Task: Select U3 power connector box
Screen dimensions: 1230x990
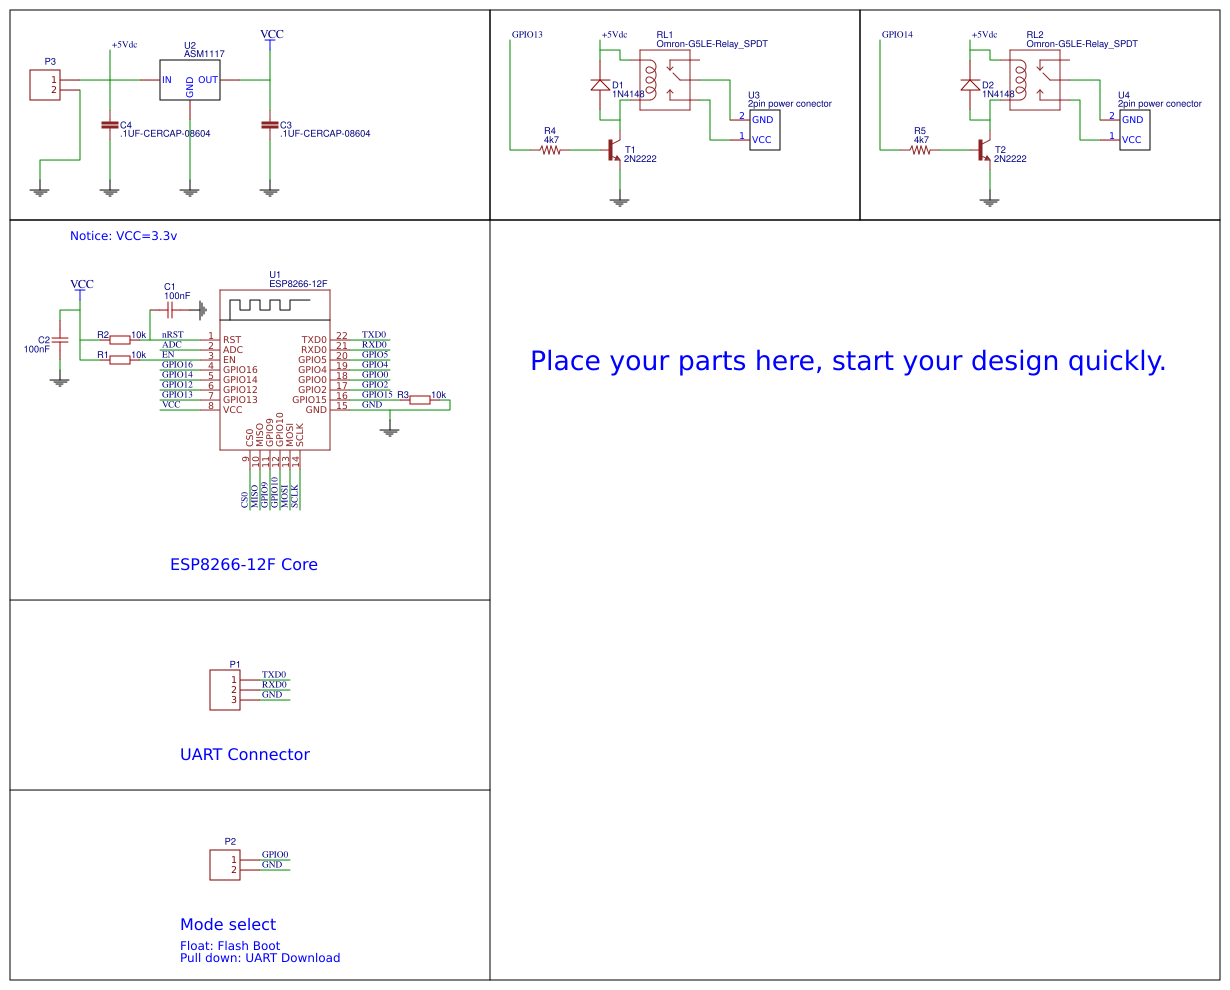Action: tap(765, 130)
